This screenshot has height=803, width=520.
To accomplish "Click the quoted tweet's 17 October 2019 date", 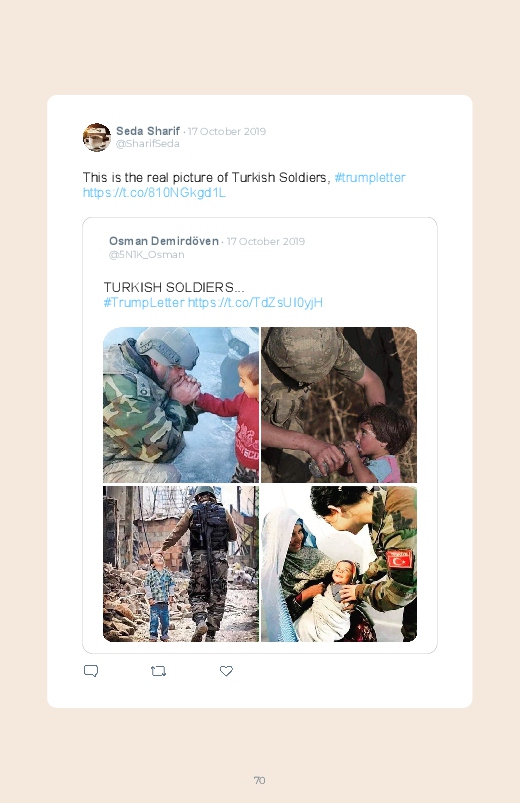I will coord(266,241).
